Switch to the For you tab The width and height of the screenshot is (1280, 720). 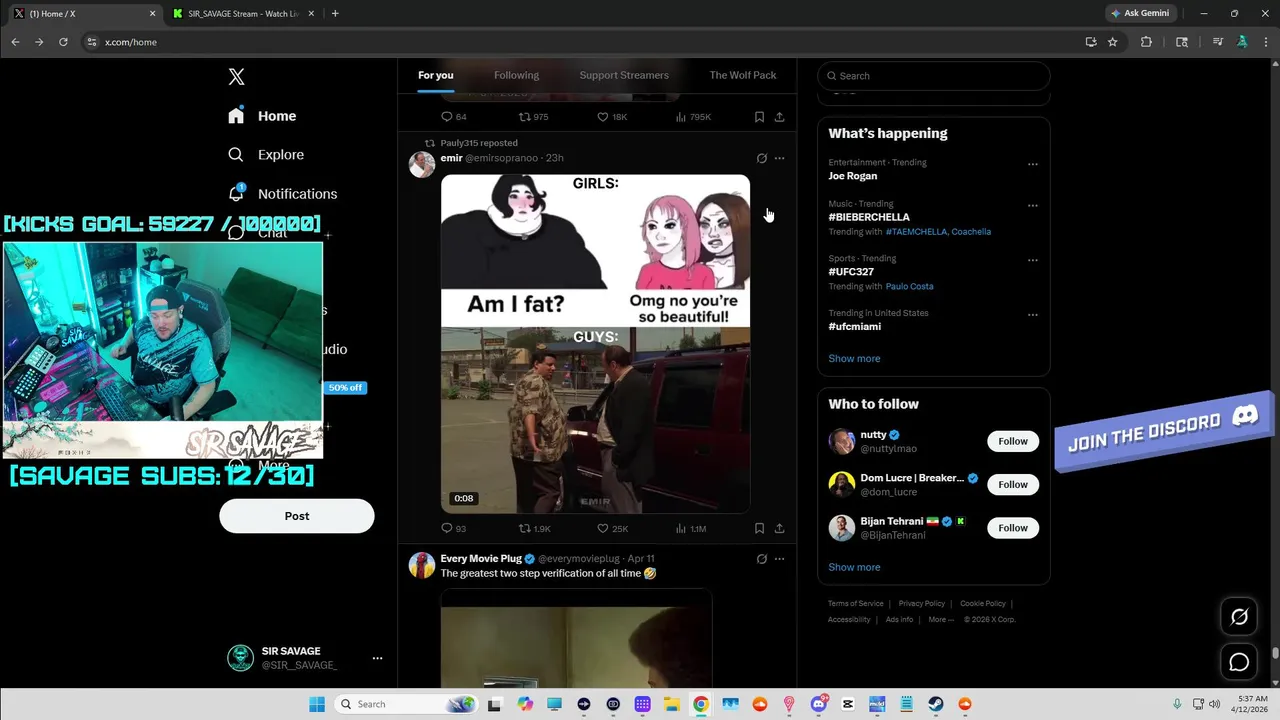[x=436, y=75]
